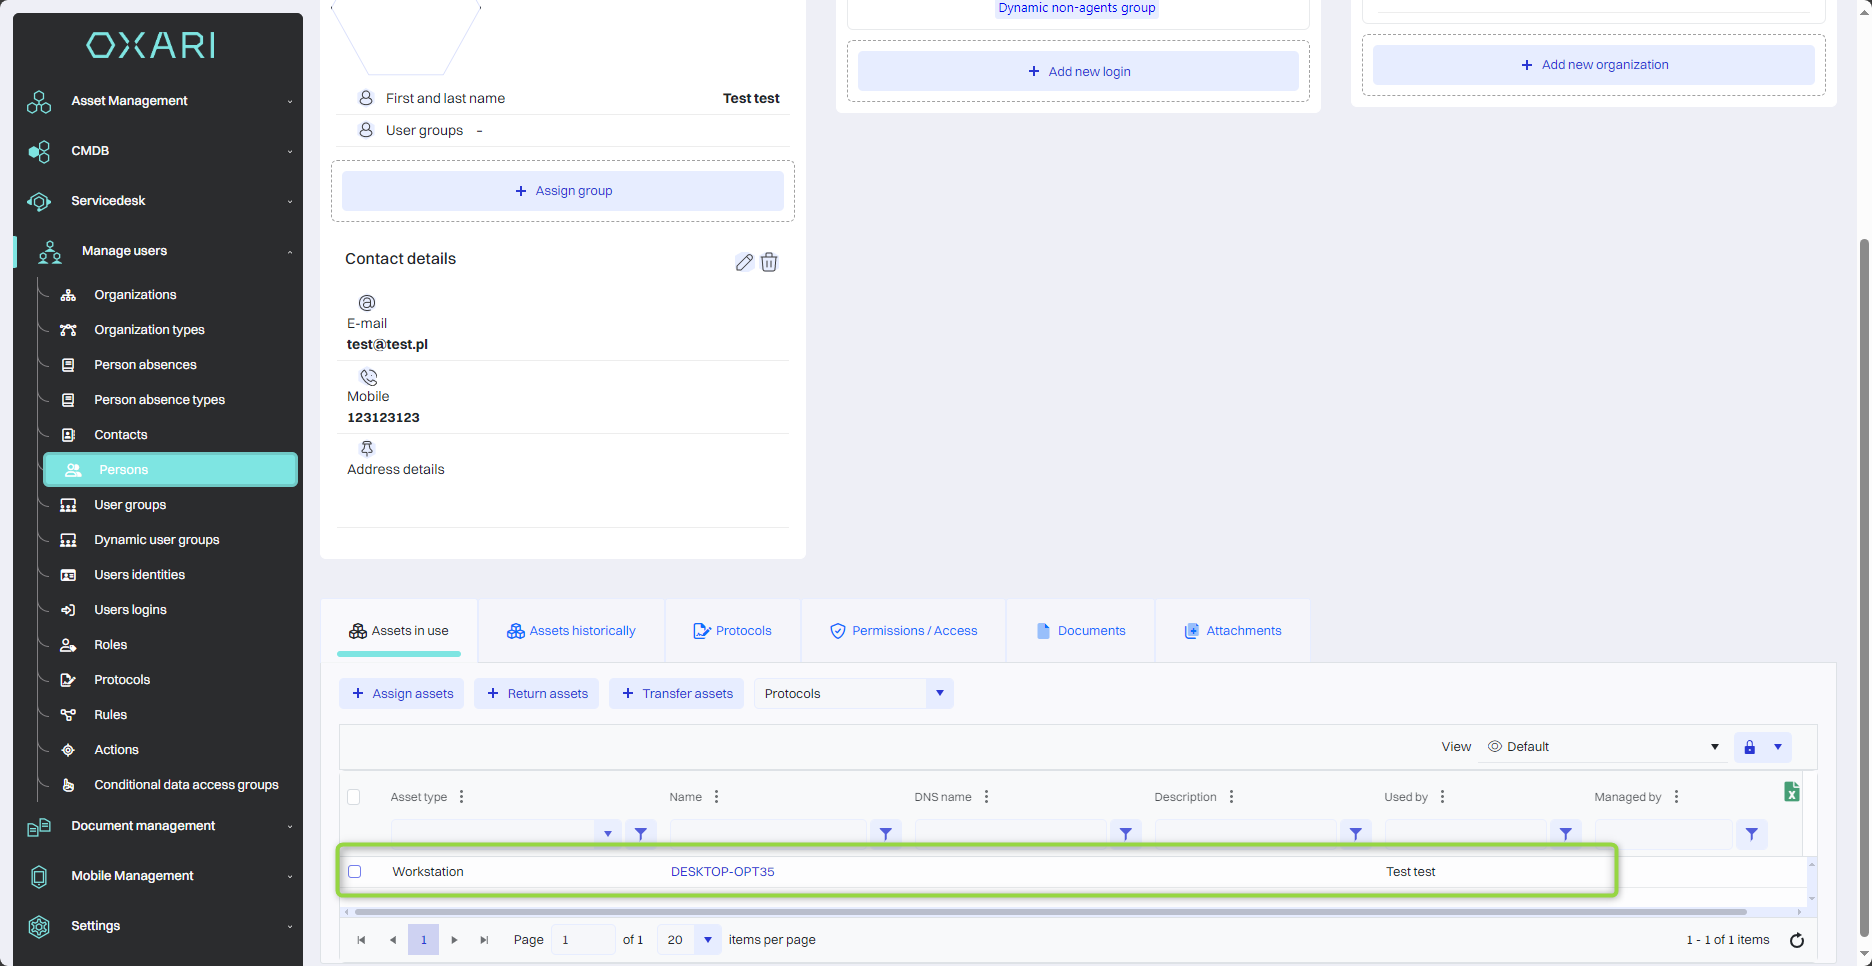This screenshot has width=1872, height=966.
Task: Click the refresh icon beside items count
Action: [x=1796, y=940]
